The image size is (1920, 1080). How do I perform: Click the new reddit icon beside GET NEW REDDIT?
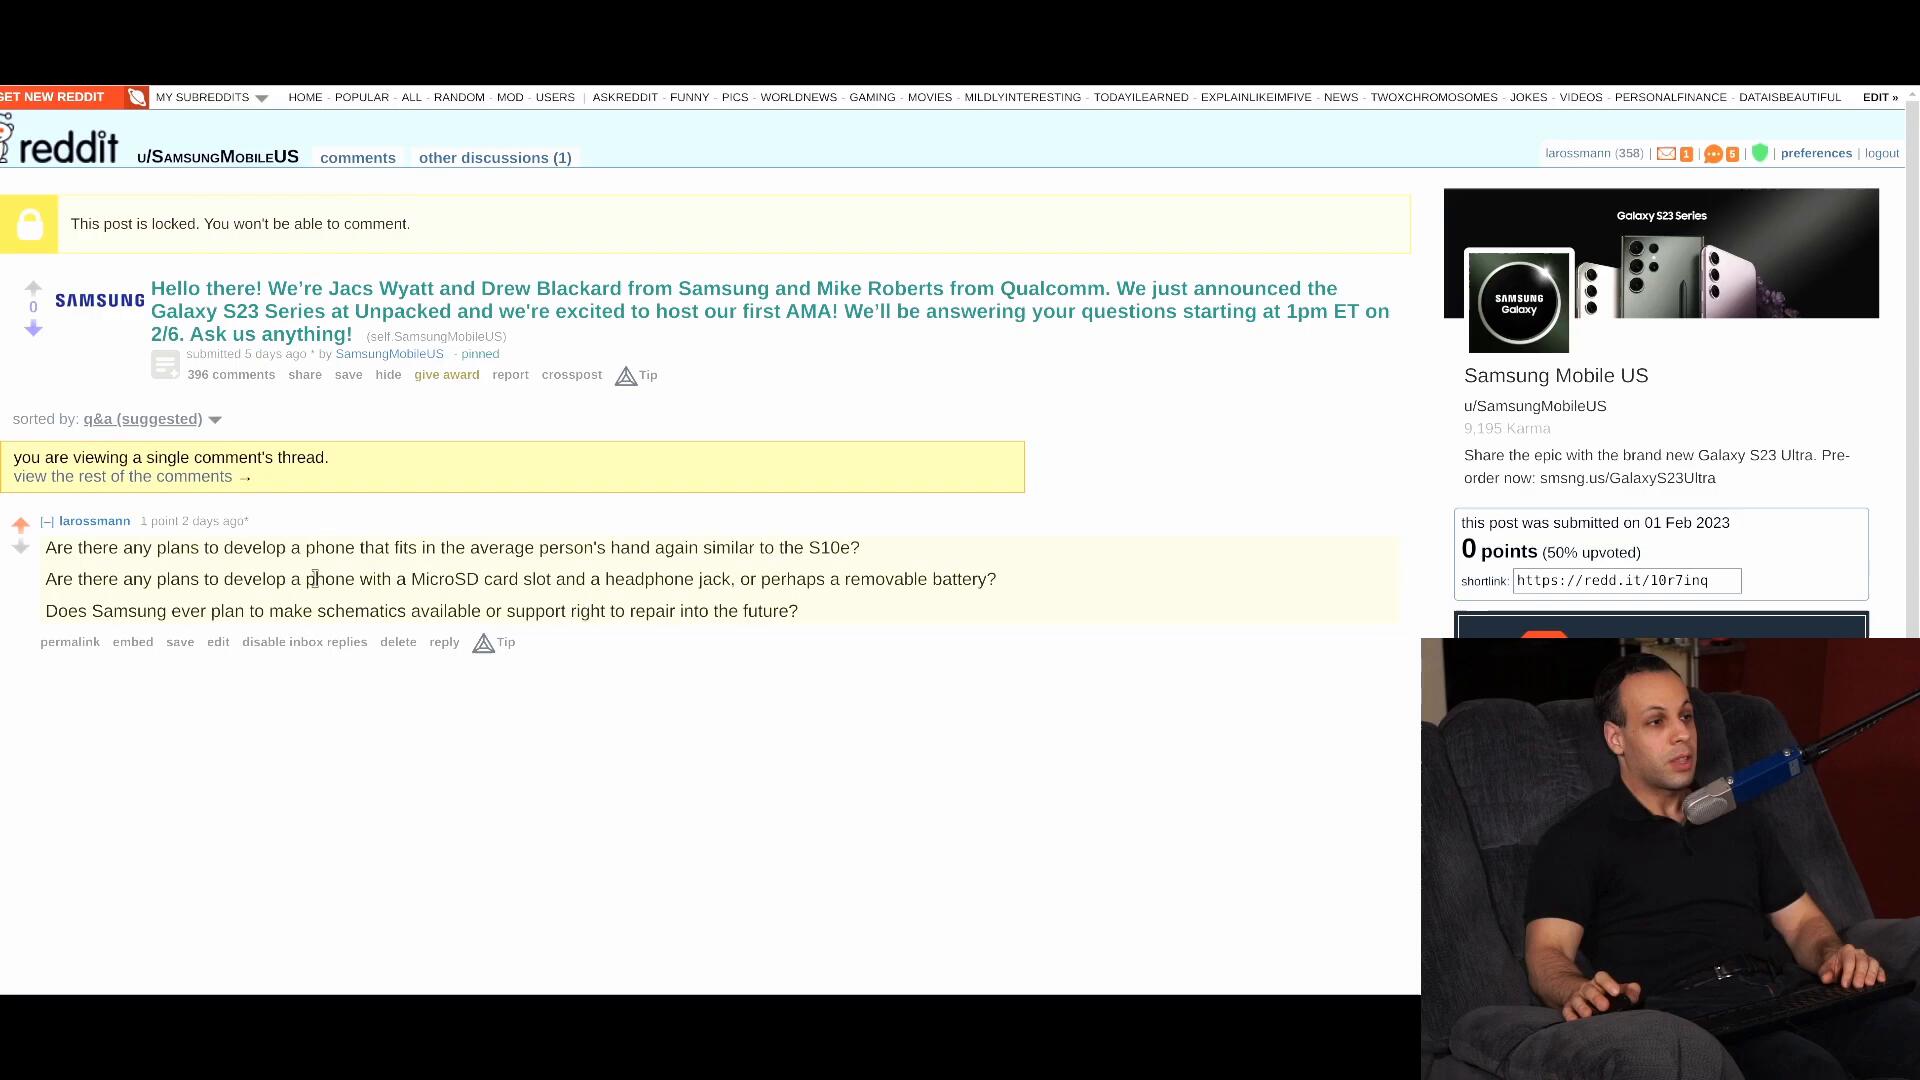pyautogui.click(x=137, y=97)
